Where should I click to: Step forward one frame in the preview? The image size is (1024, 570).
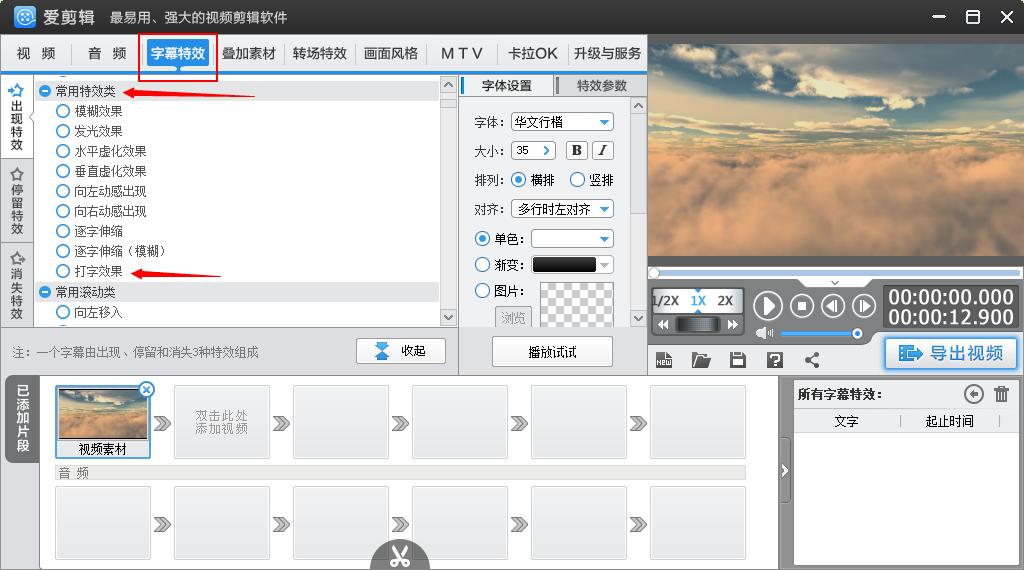pos(863,306)
